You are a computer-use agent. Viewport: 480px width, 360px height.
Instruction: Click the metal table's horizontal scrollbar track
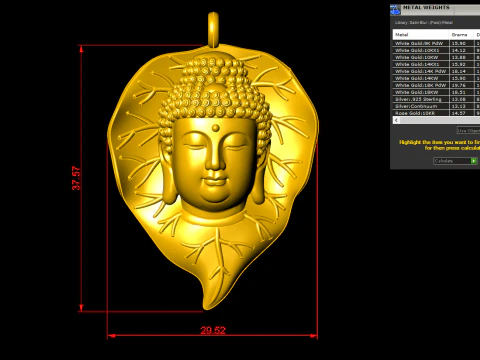click(x=440, y=120)
